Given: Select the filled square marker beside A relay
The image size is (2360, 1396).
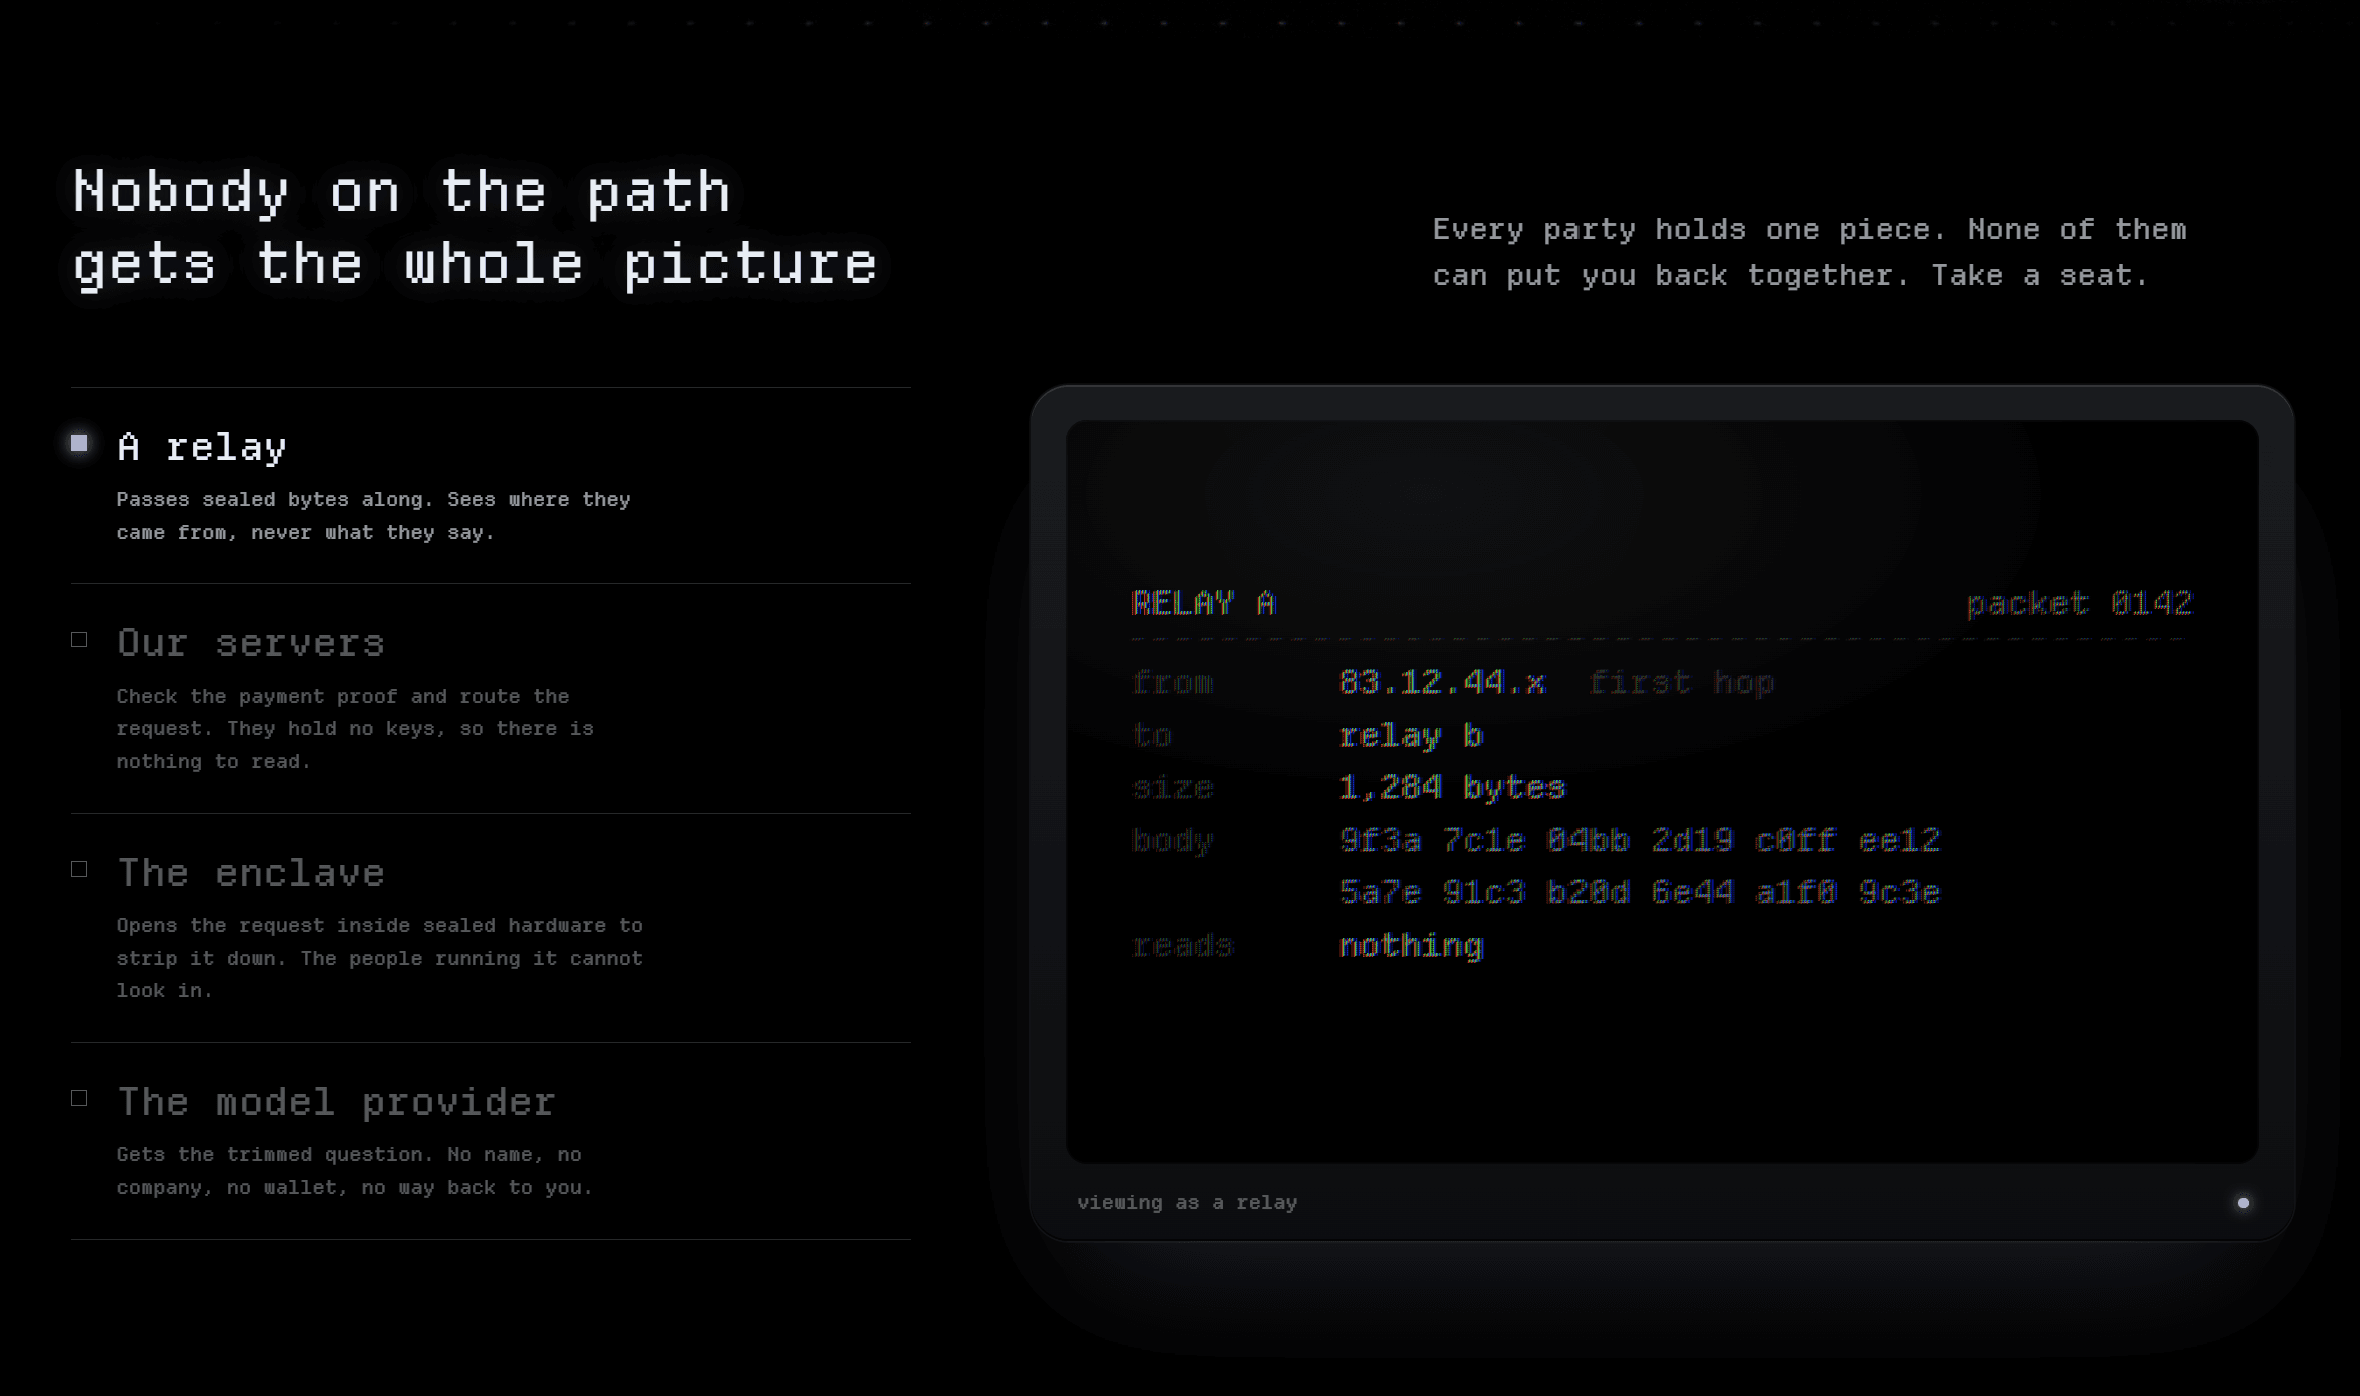Looking at the screenshot, I should (x=79, y=443).
